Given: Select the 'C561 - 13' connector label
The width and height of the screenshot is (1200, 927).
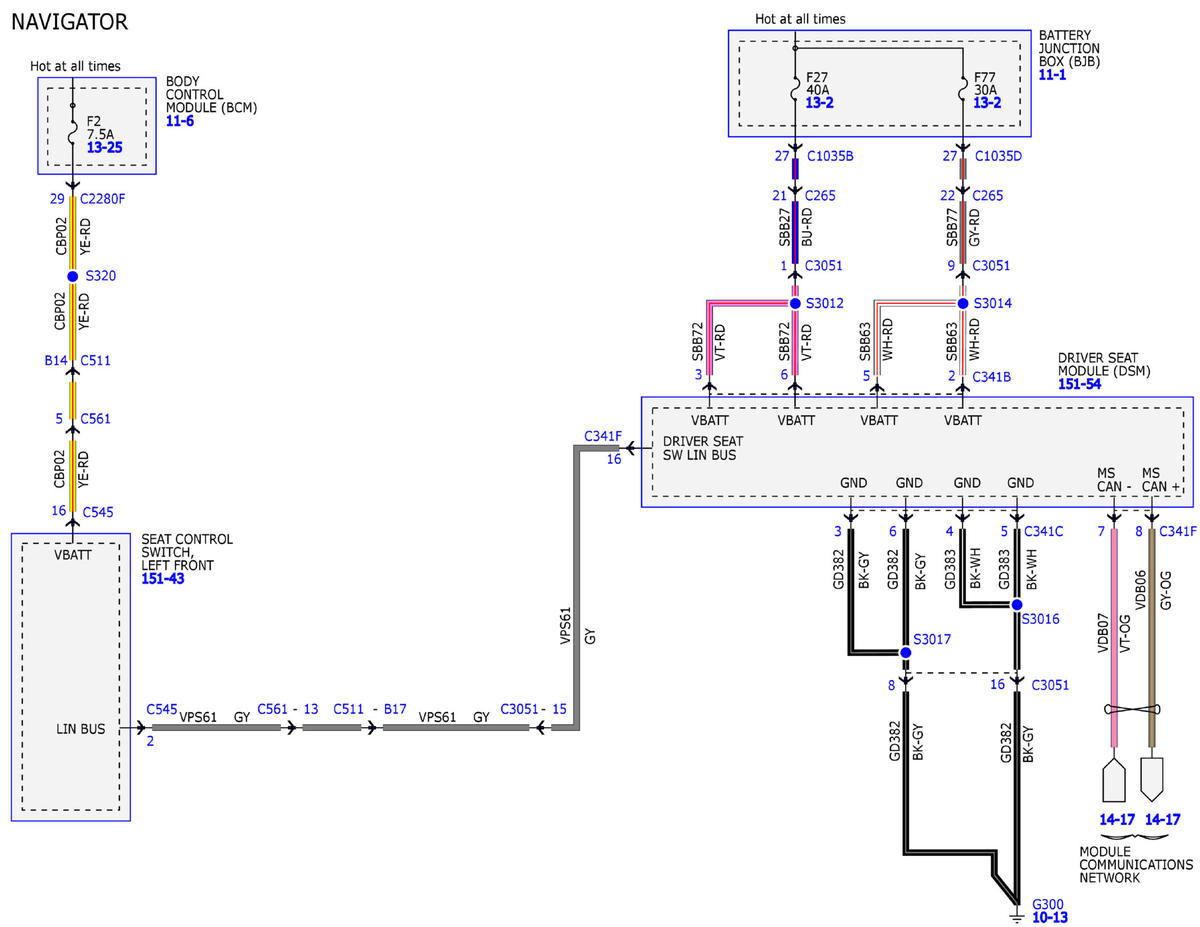Looking at the screenshot, I should pos(287,709).
